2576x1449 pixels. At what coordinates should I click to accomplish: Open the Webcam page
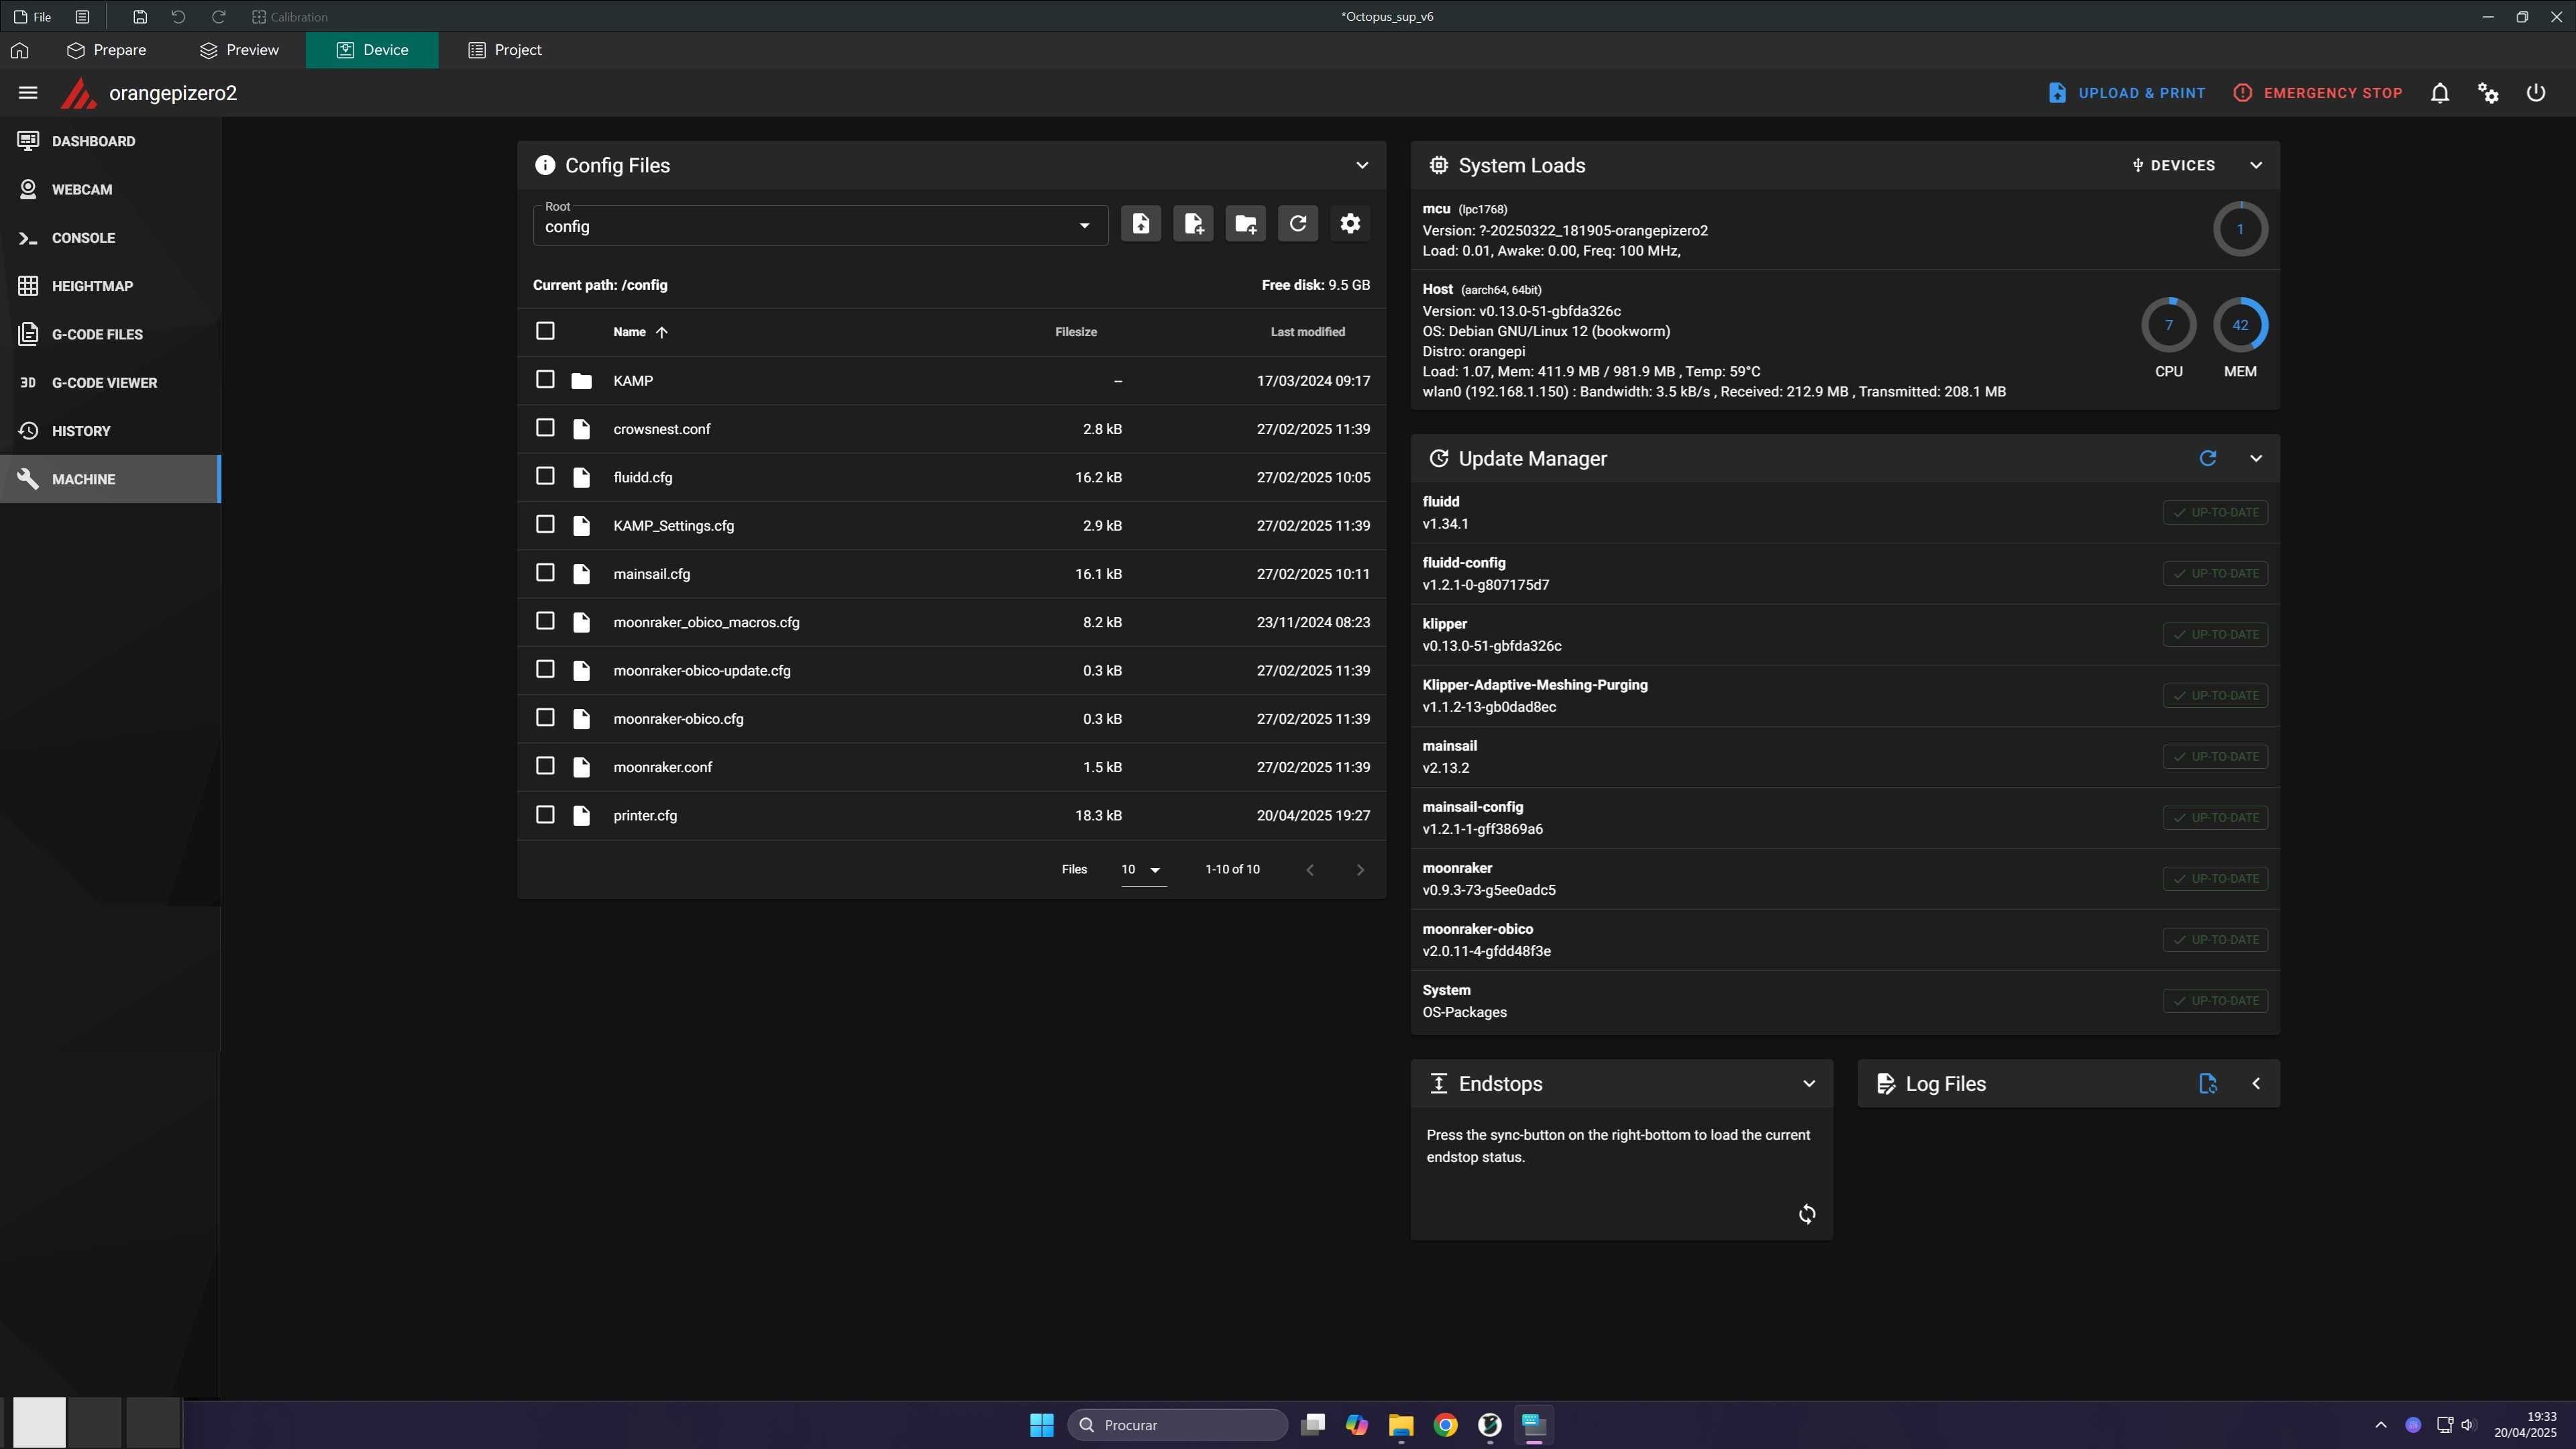tap(110, 190)
